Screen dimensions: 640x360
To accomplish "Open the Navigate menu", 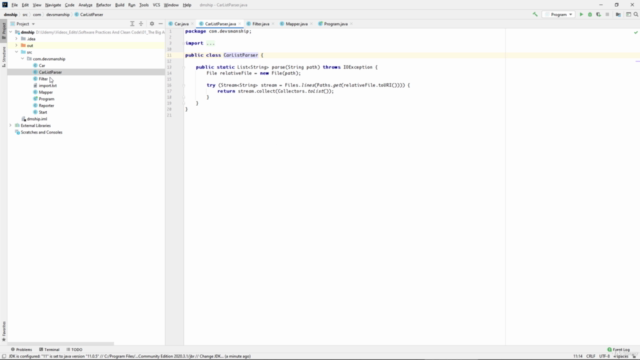I will (53, 5).
